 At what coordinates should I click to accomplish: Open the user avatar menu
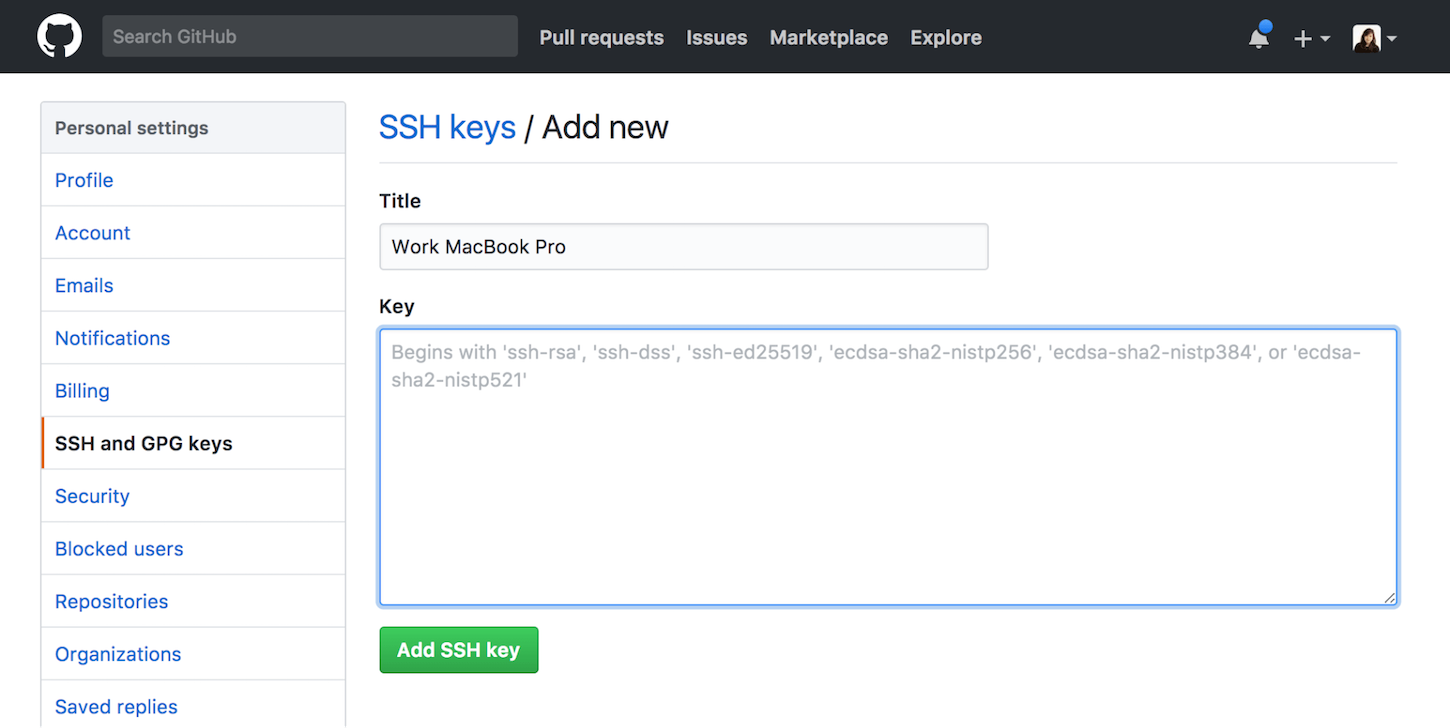1374,38
